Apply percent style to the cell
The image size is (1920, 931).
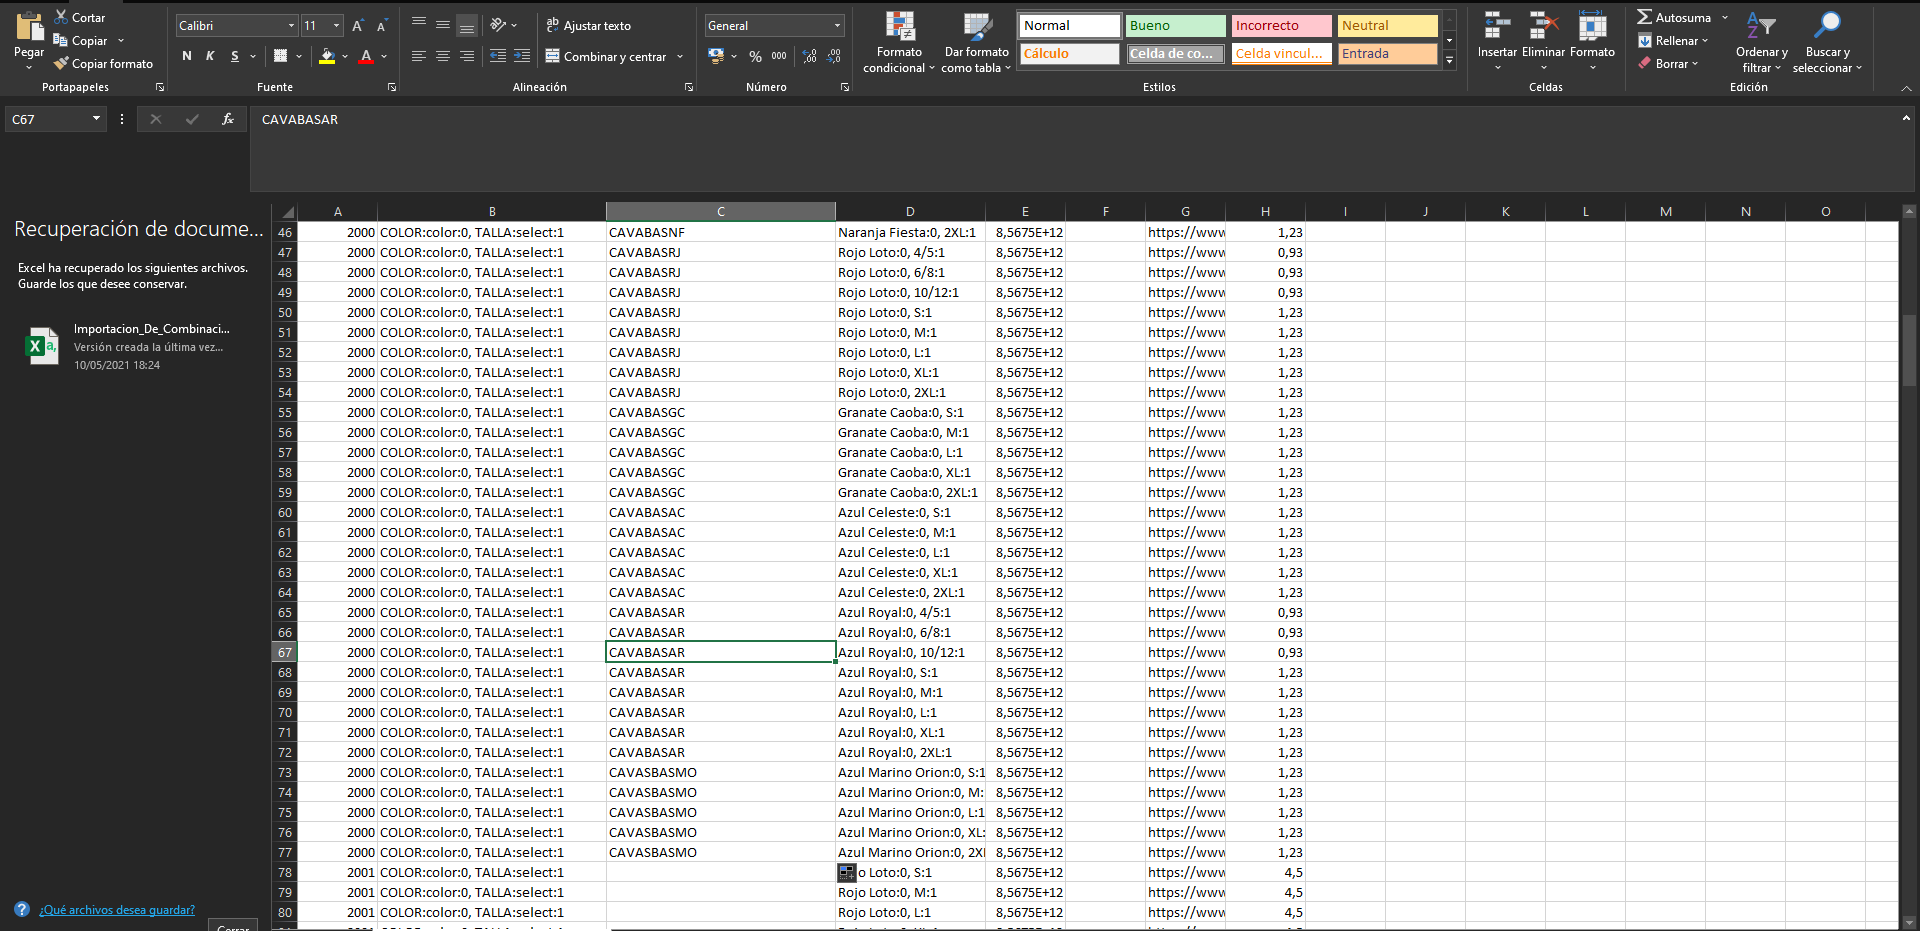click(x=755, y=57)
